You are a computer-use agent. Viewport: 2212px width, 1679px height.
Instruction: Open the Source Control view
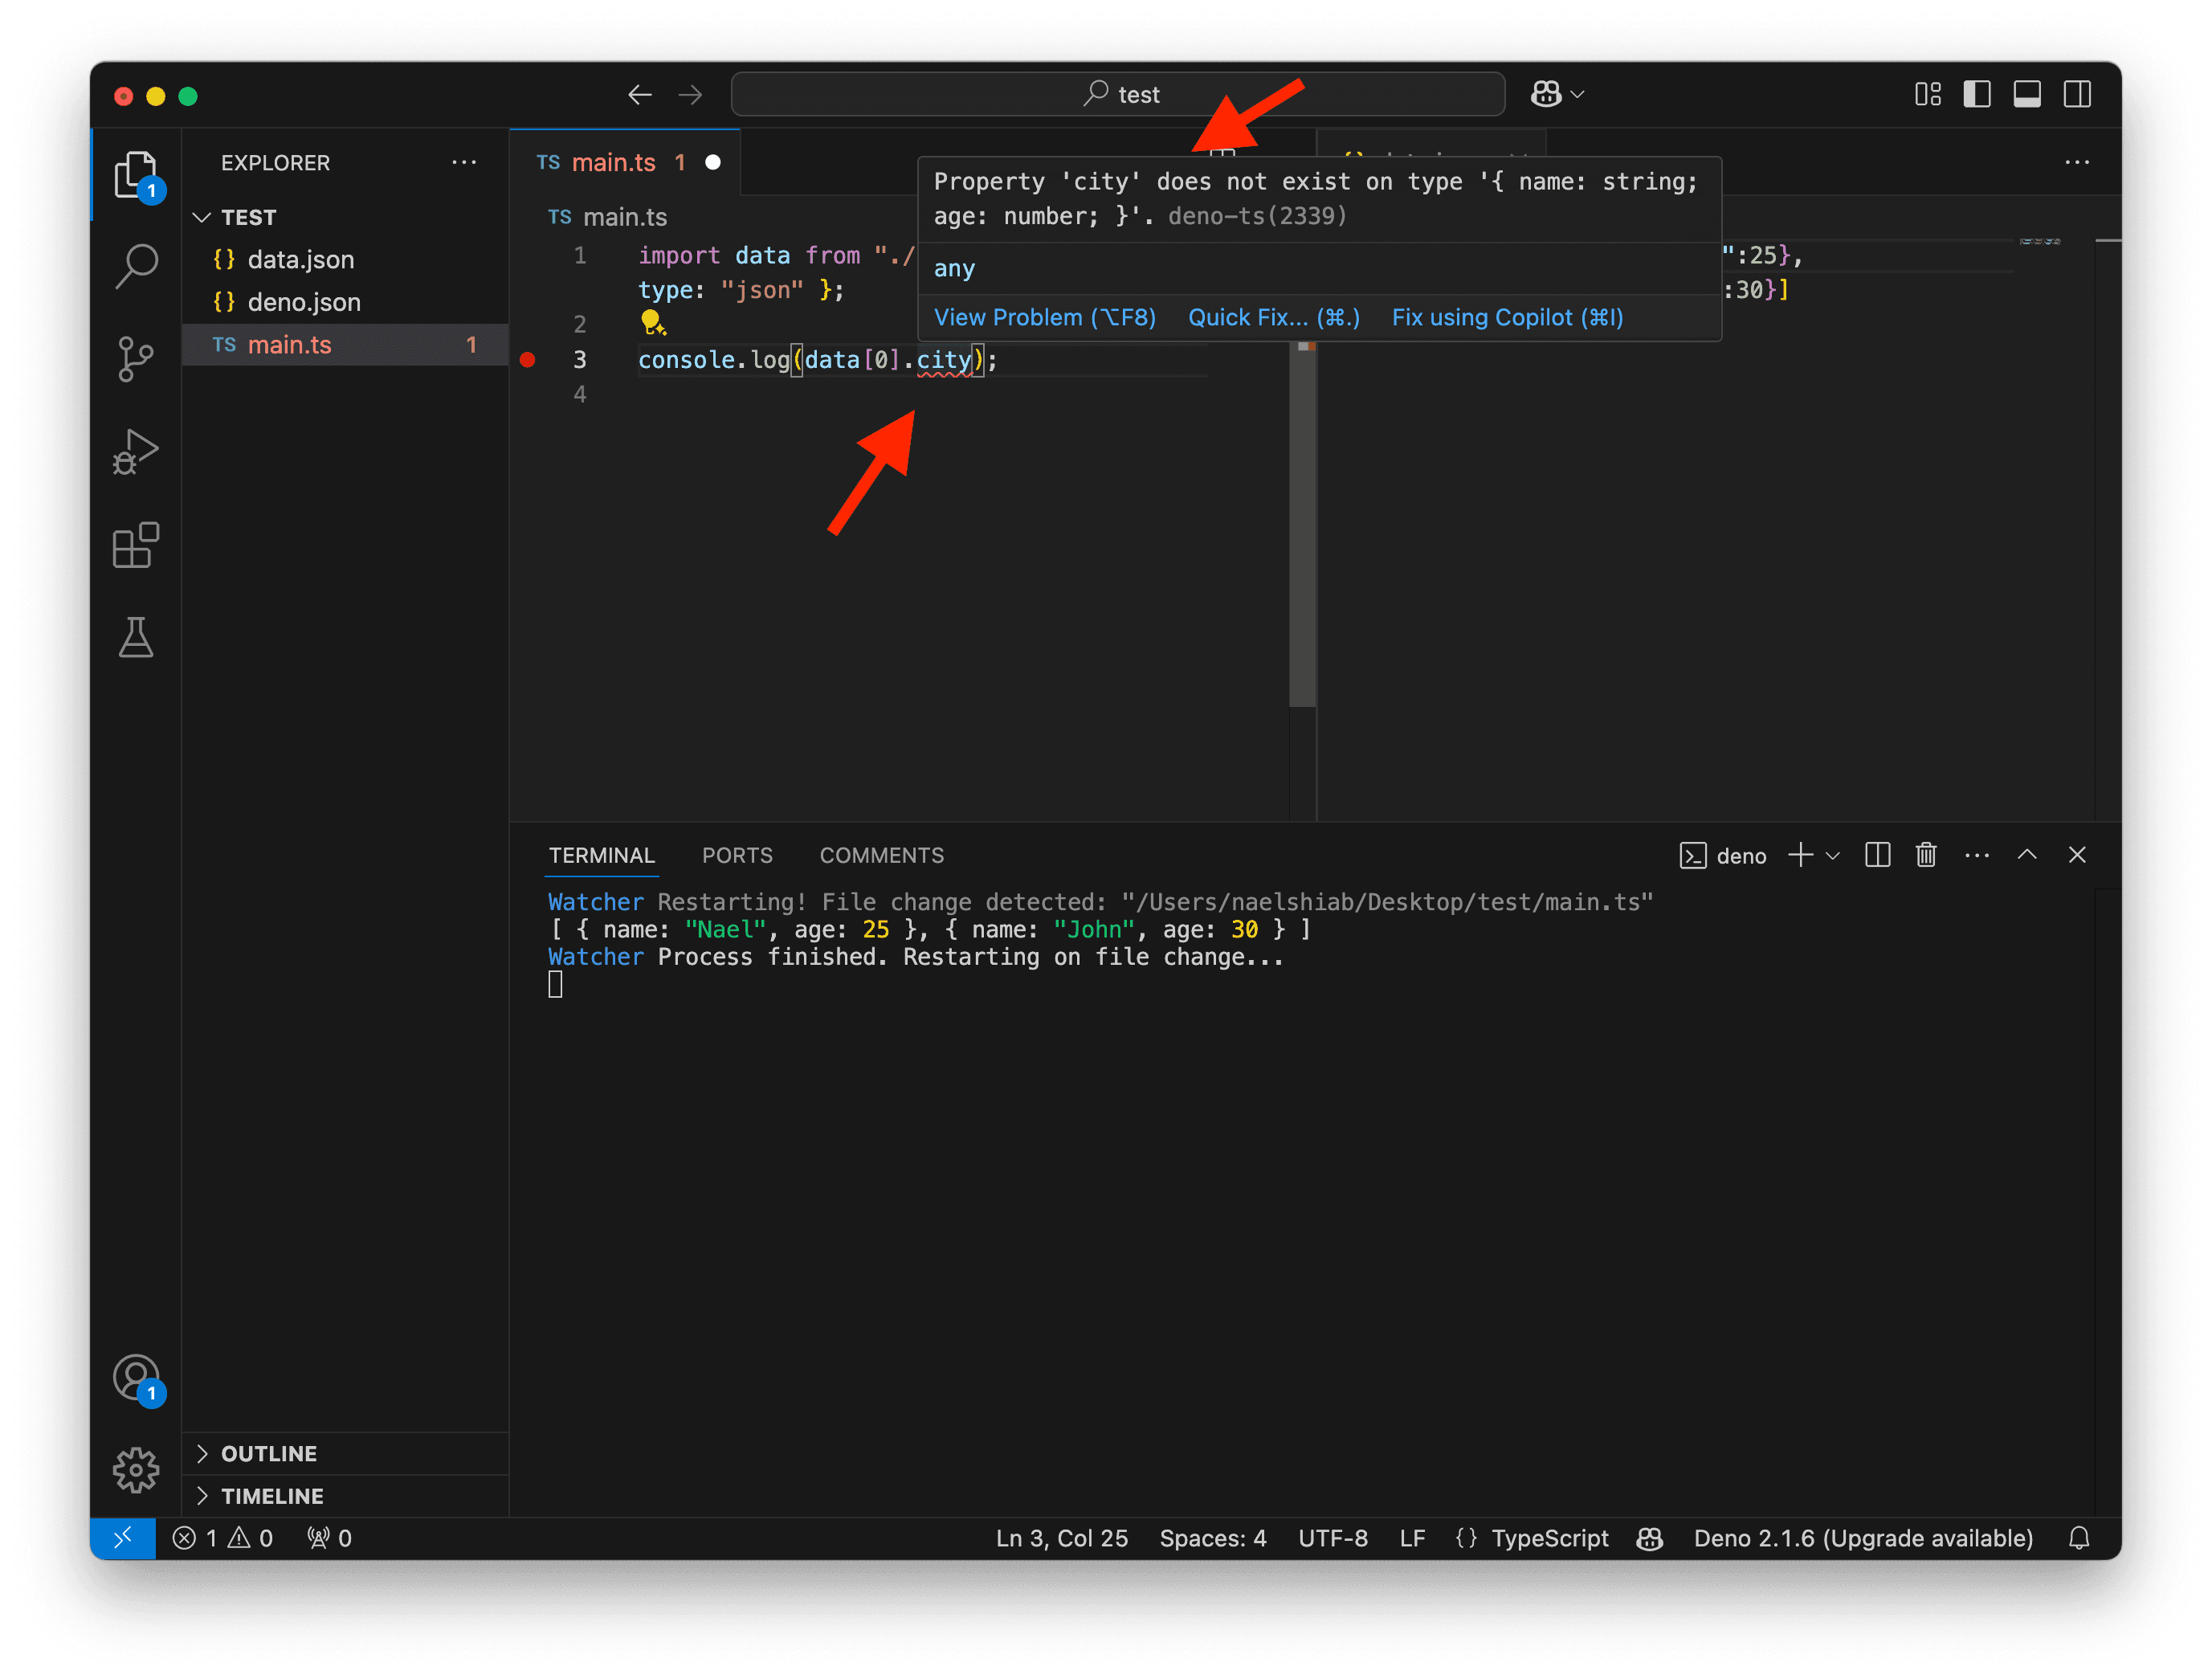coord(135,359)
